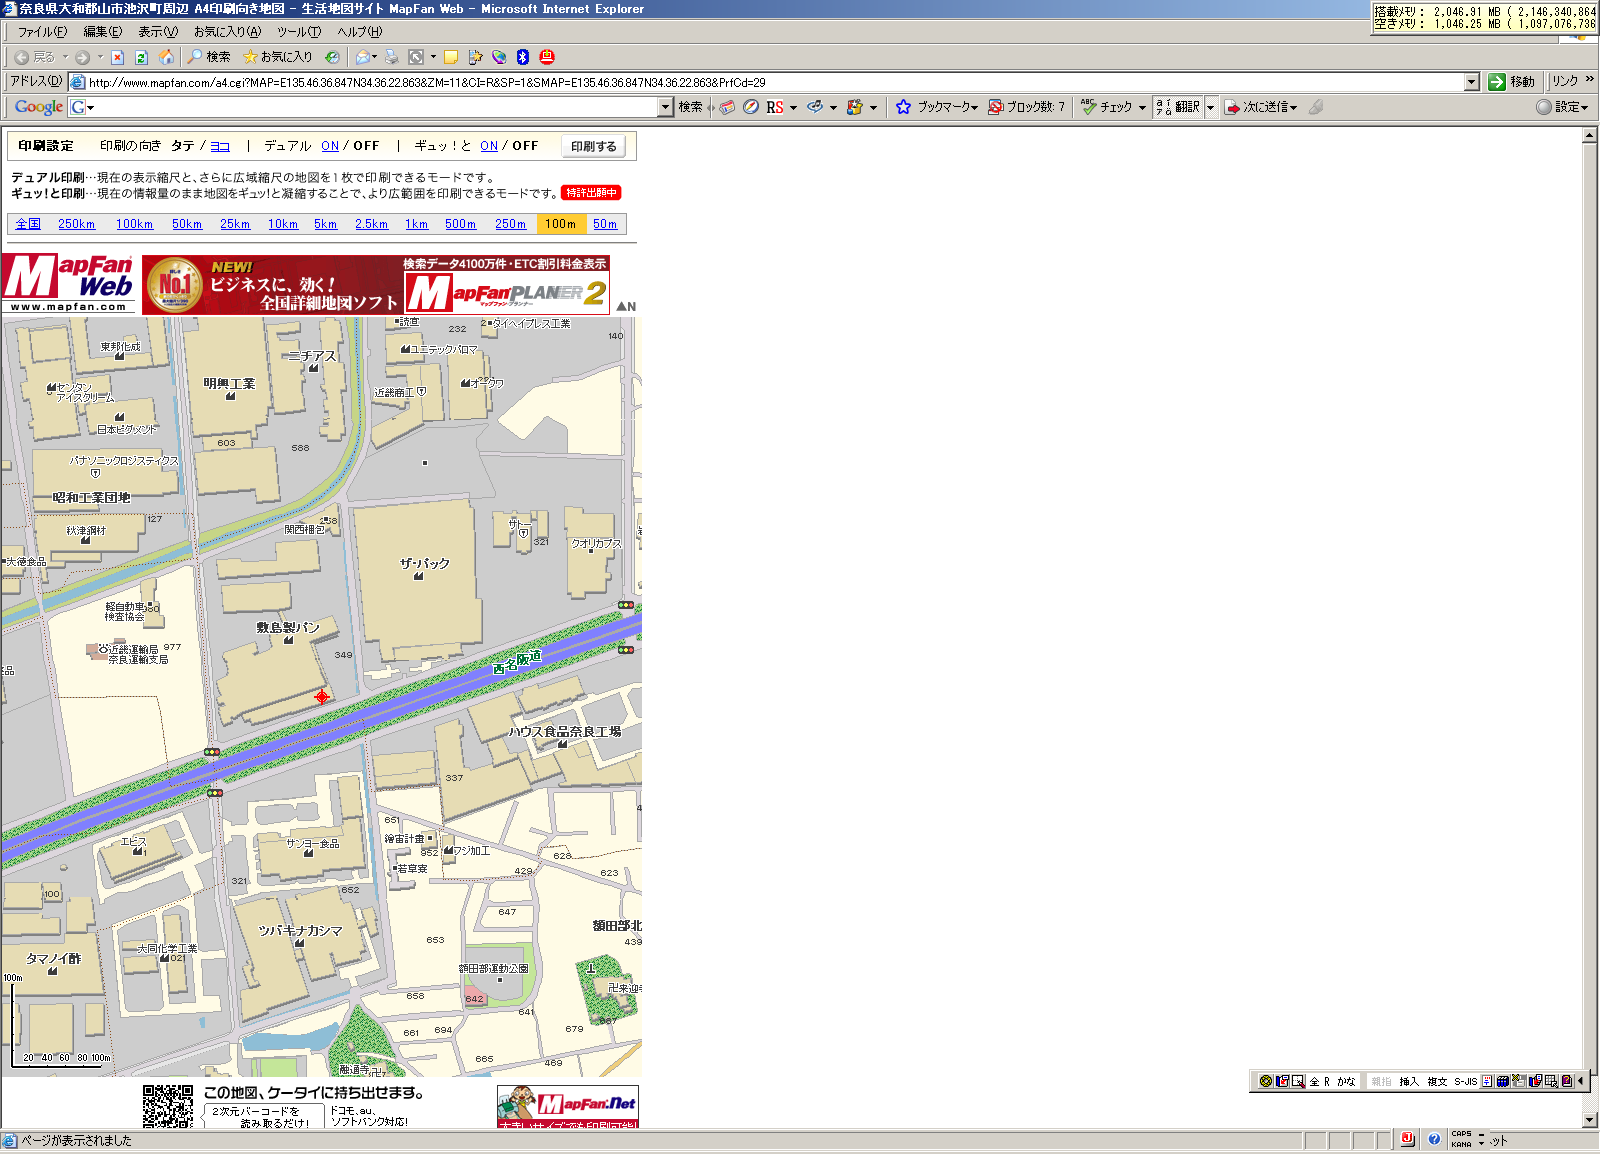
Task: Click the red stamp icon in IE toolbar
Action: 547,57
